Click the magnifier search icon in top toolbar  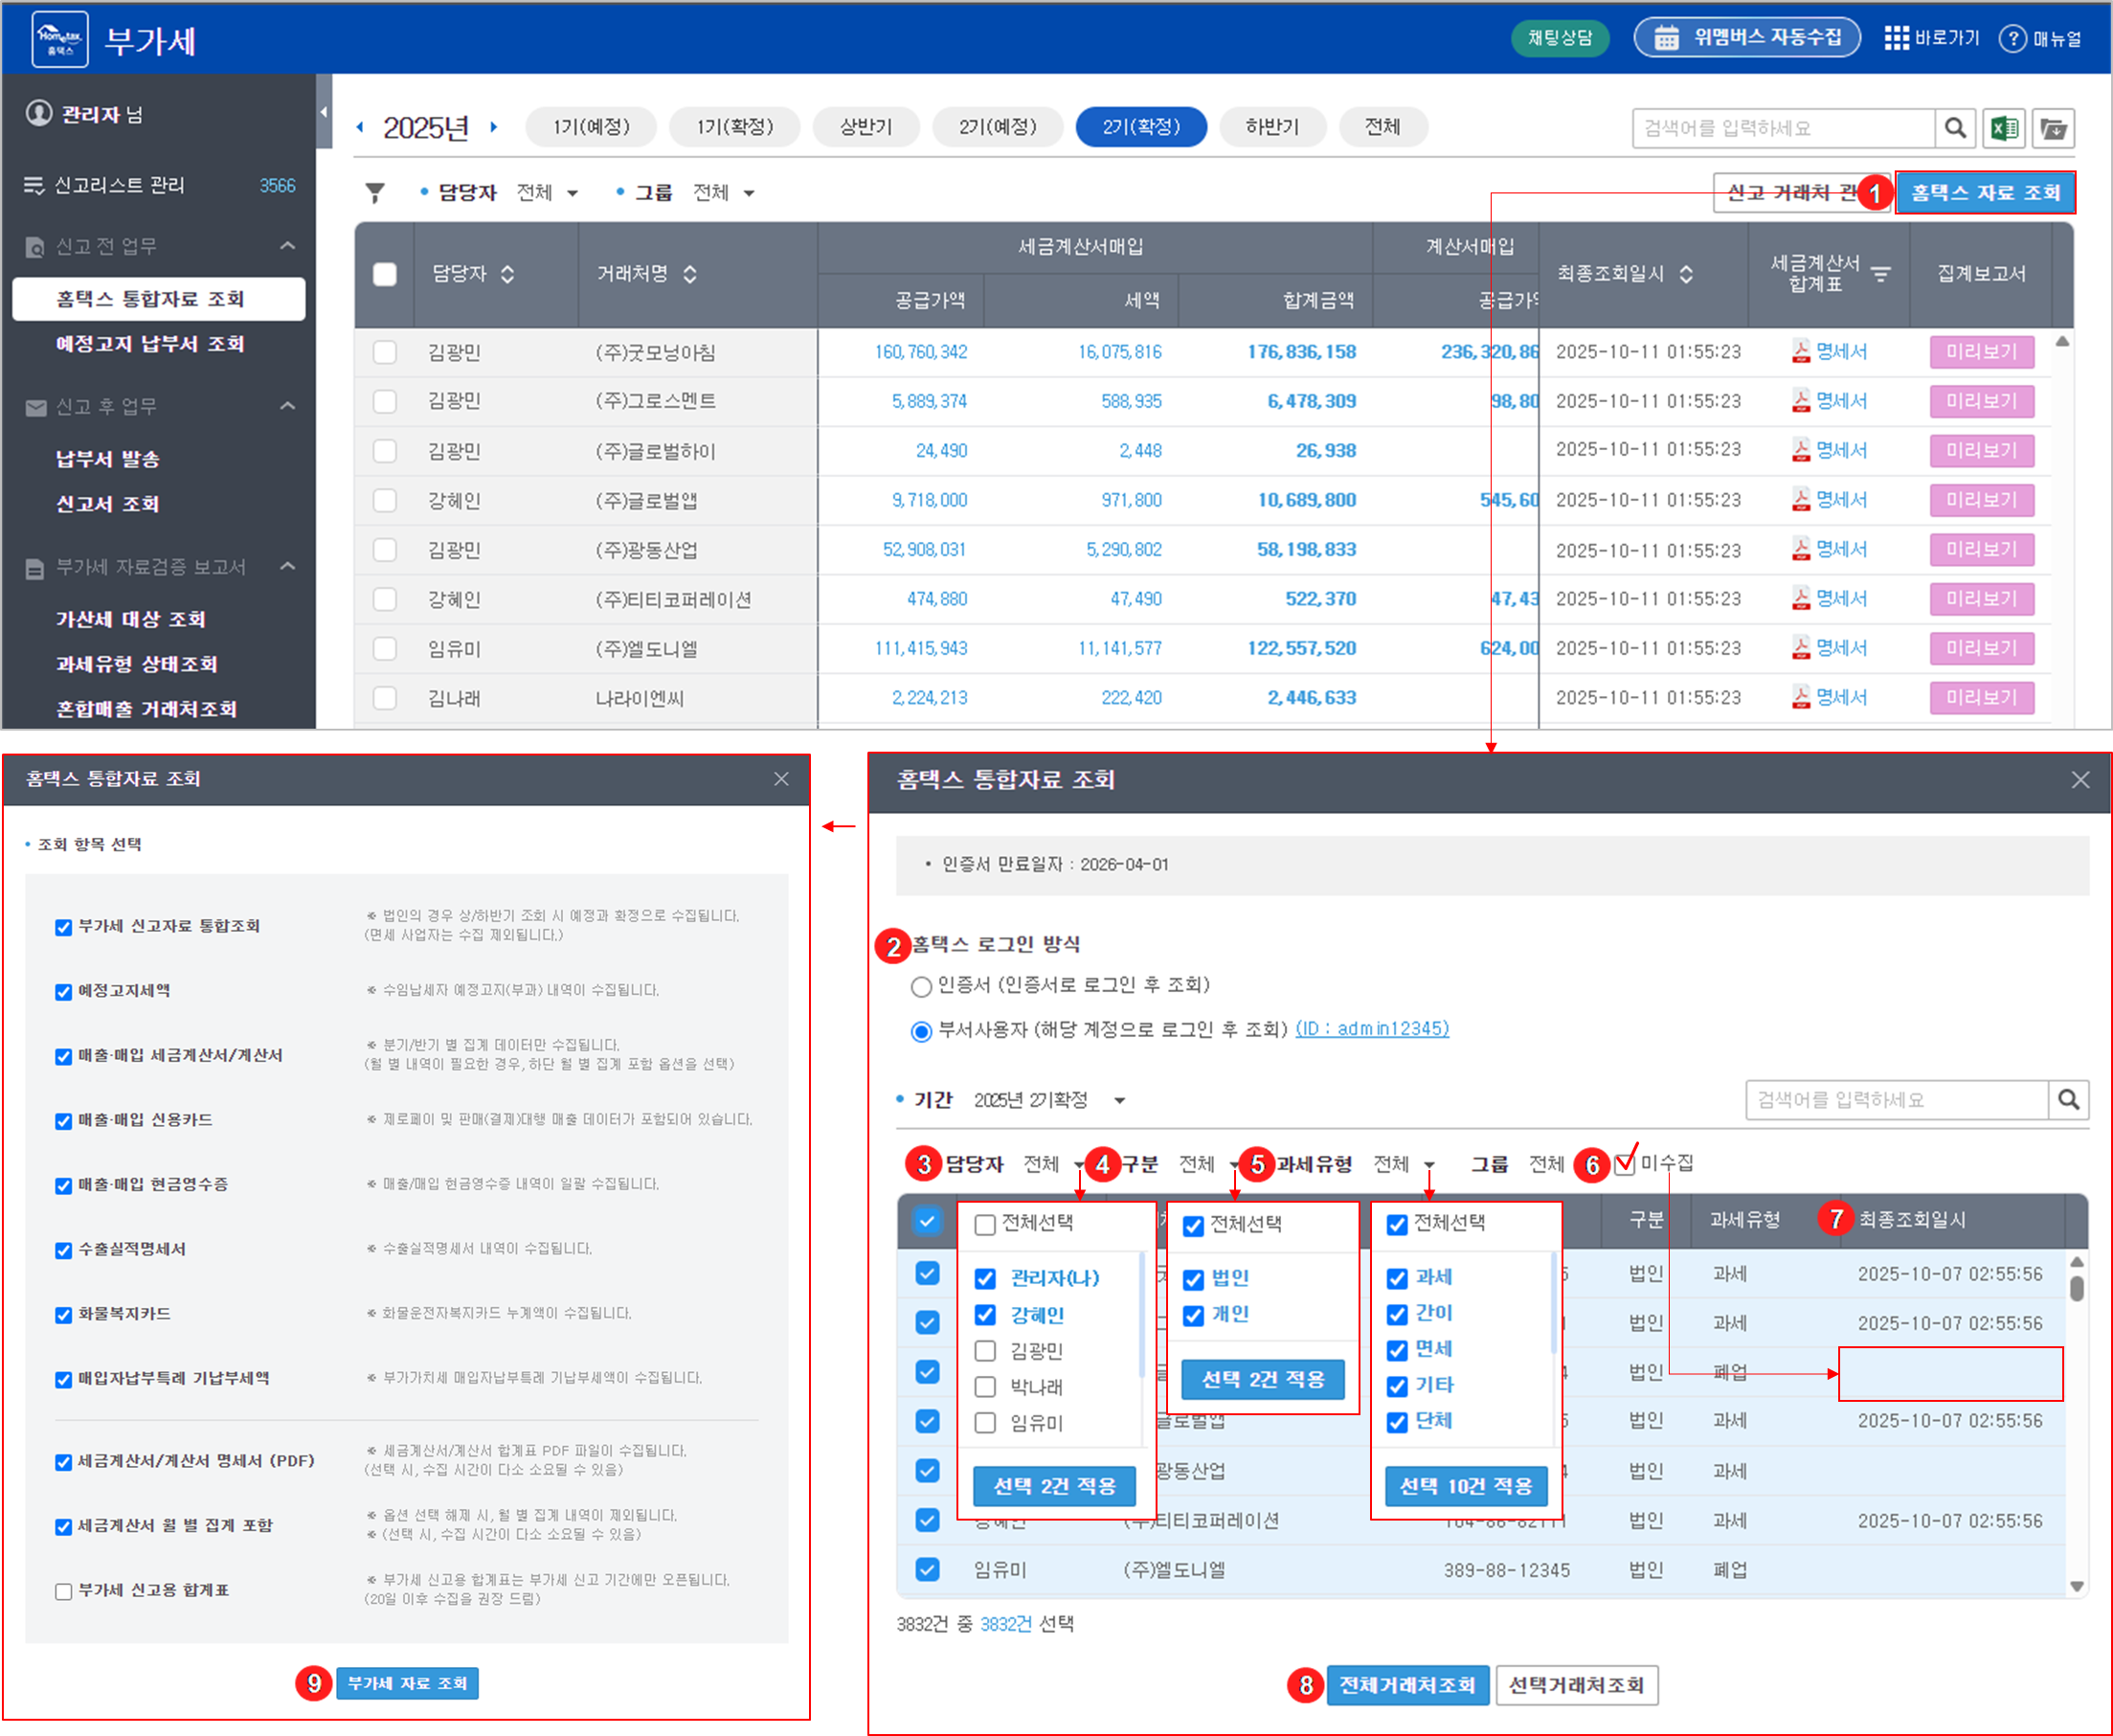[x=1955, y=128]
